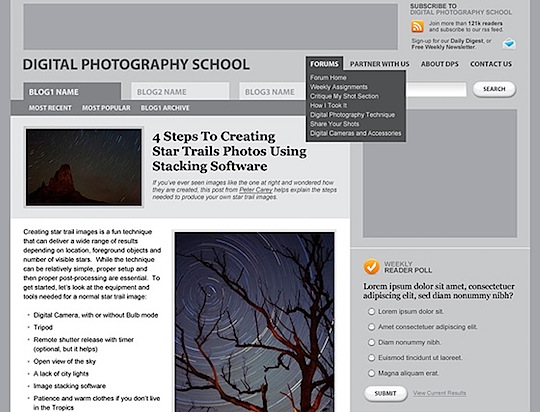Select Digital Cameras and Accessories entry
The height and width of the screenshot is (412, 540).
pos(355,133)
